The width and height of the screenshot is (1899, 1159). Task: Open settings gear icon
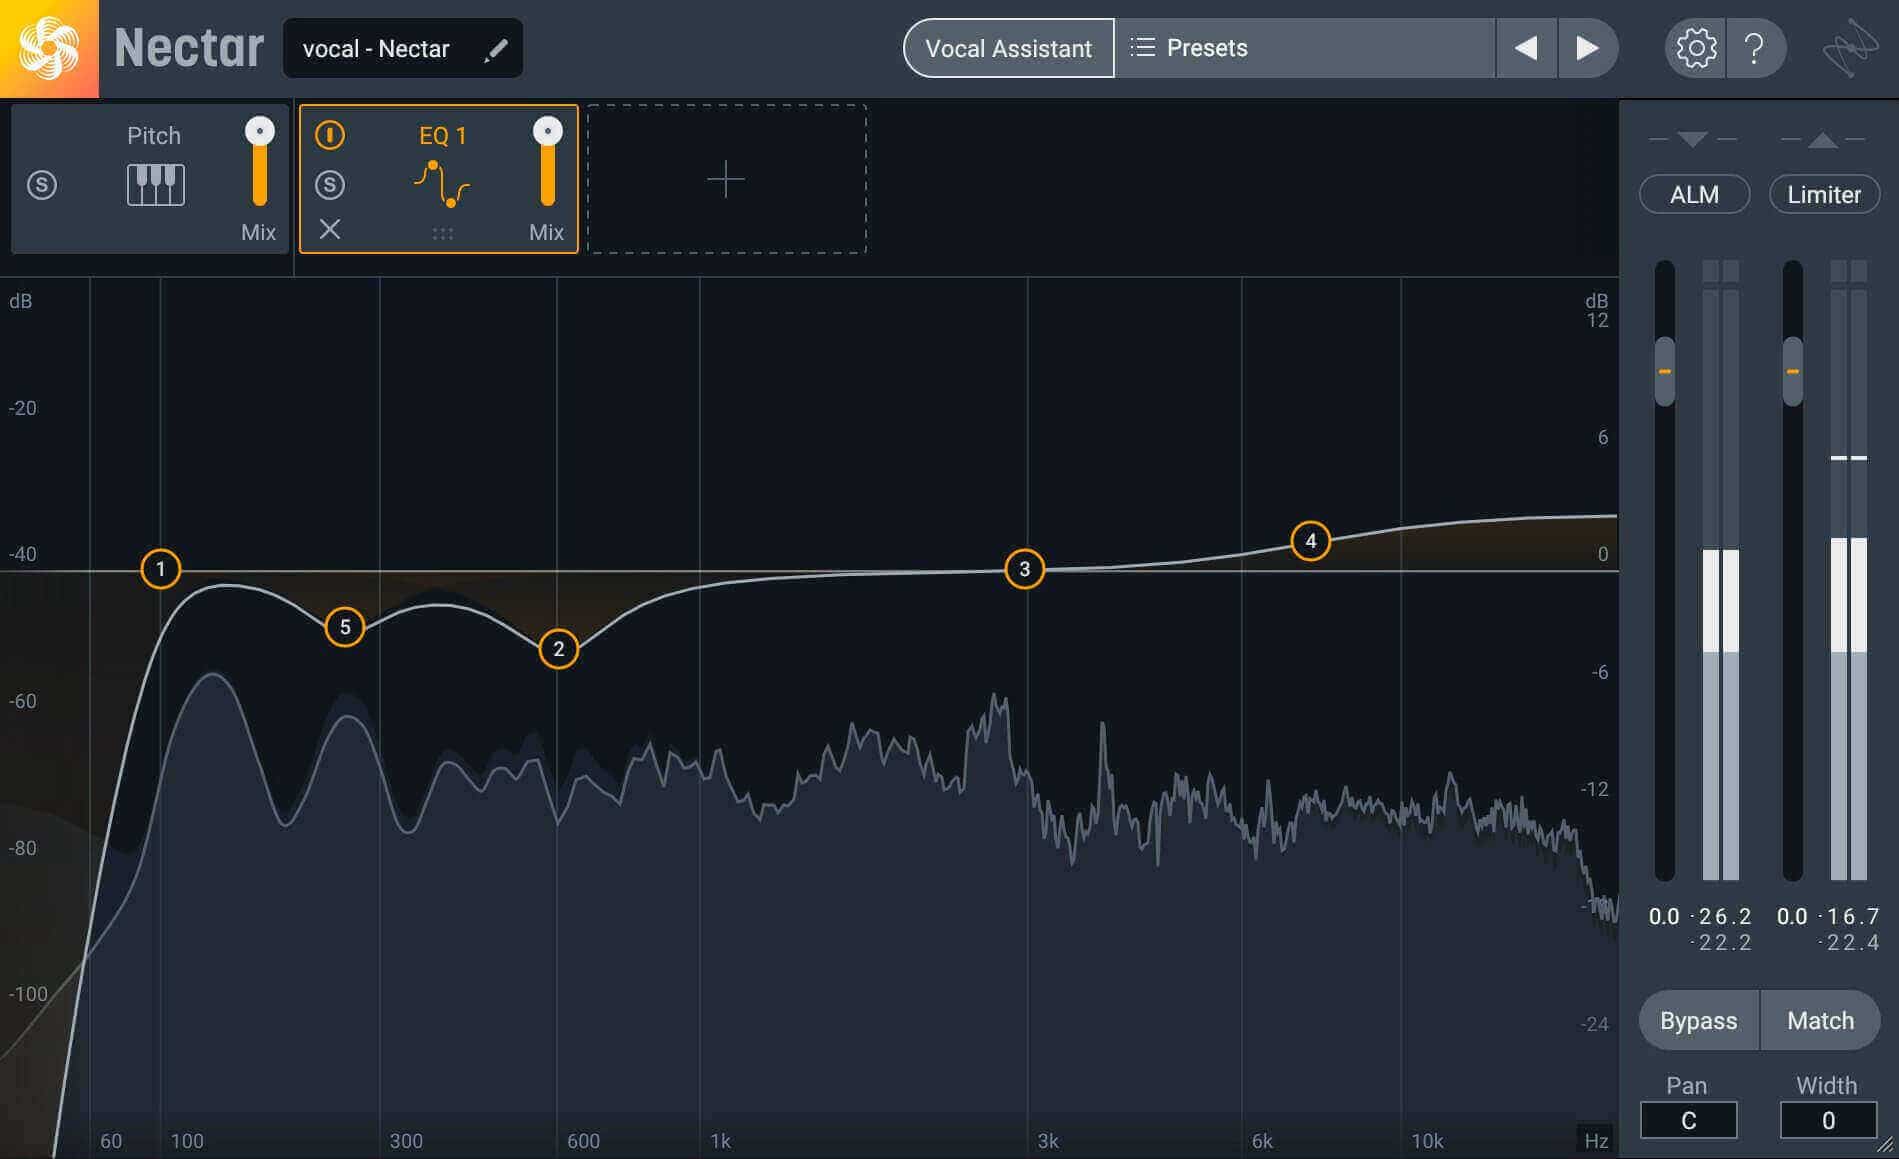(1695, 48)
